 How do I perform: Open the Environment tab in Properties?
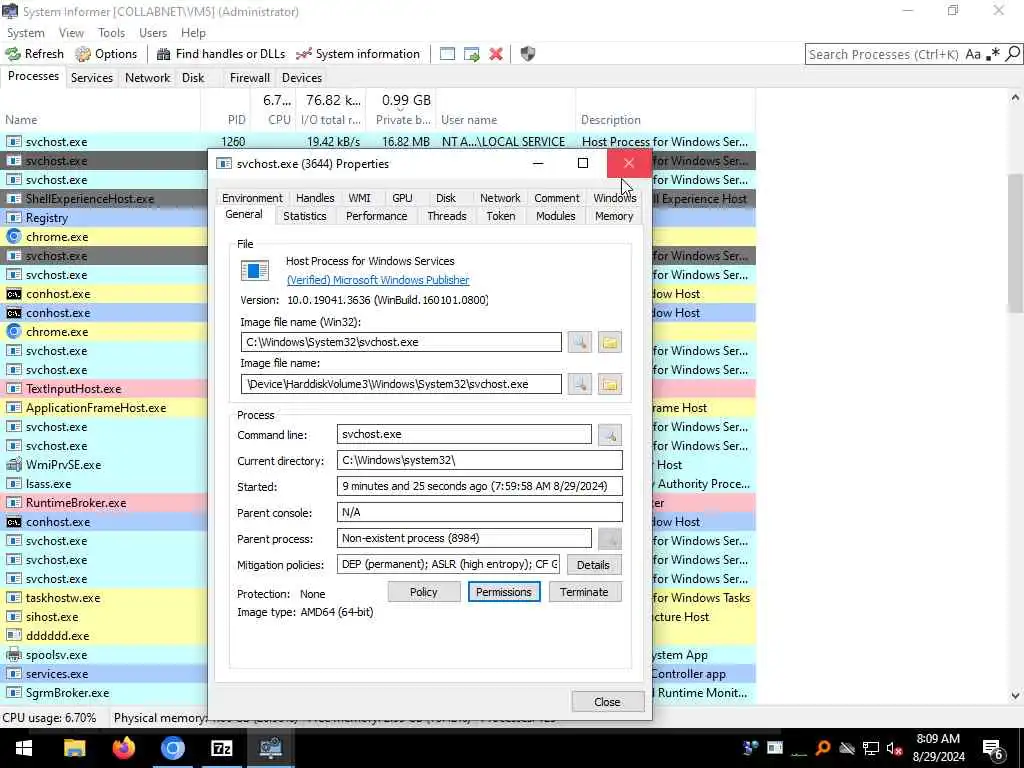(x=252, y=198)
